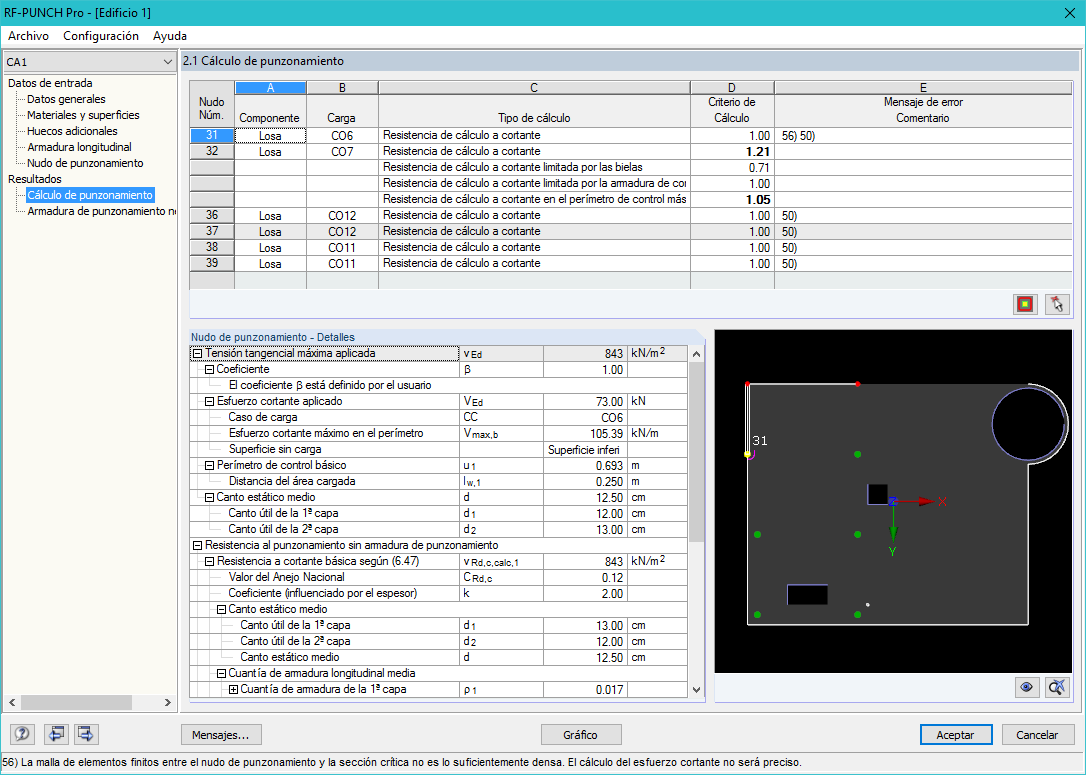The image size is (1086, 775).
Task: Click the pick node in graphic icon
Action: pyautogui.click(x=1057, y=304)
